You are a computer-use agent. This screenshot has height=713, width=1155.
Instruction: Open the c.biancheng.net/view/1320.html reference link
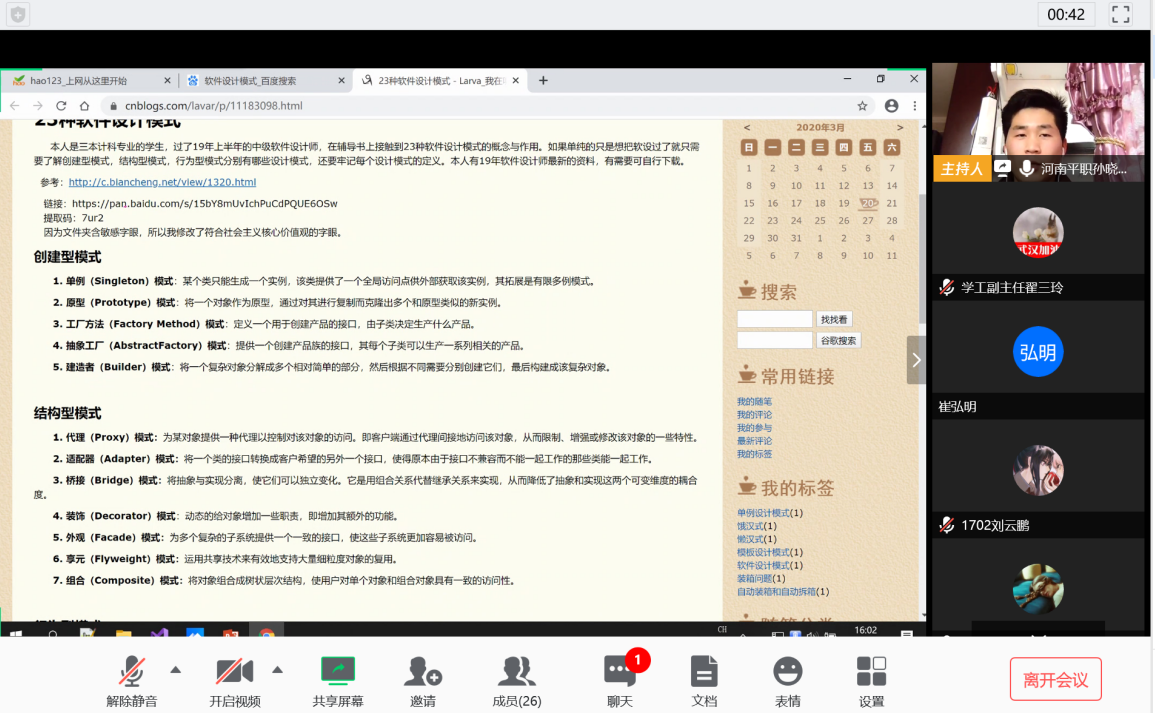tap(162, 182)
